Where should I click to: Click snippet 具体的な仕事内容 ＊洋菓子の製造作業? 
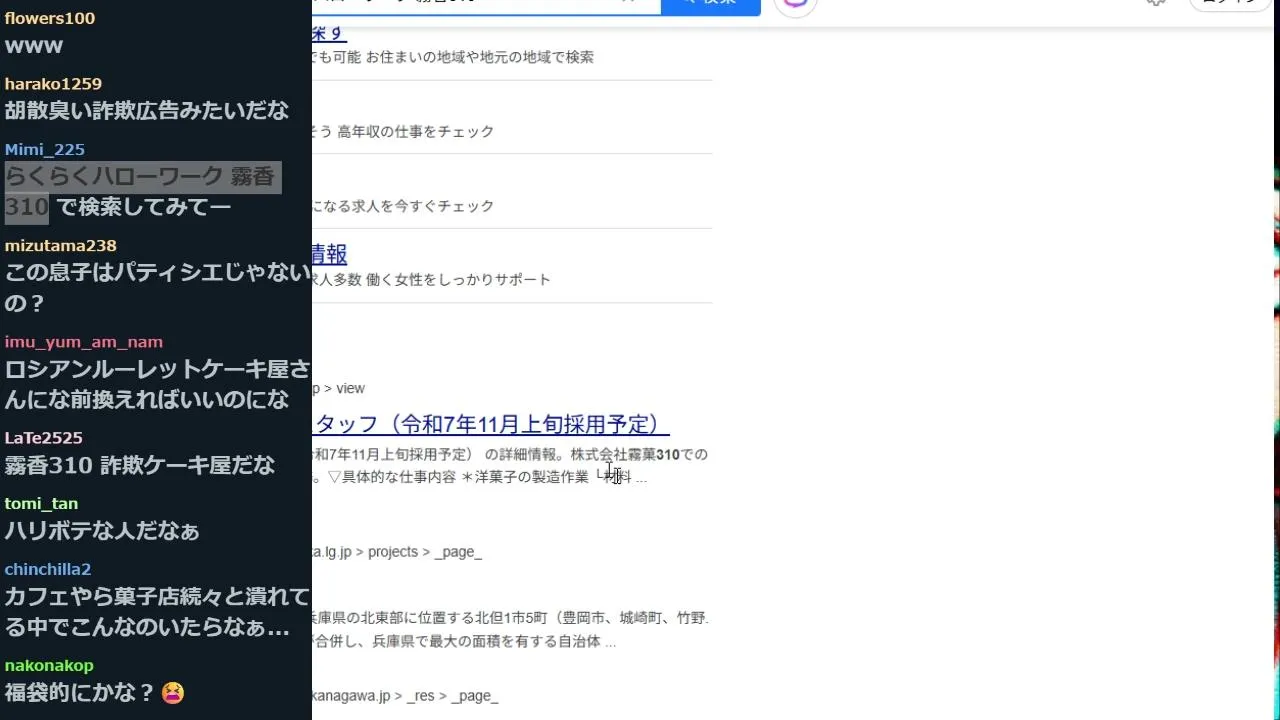click(x=466, y=477)
